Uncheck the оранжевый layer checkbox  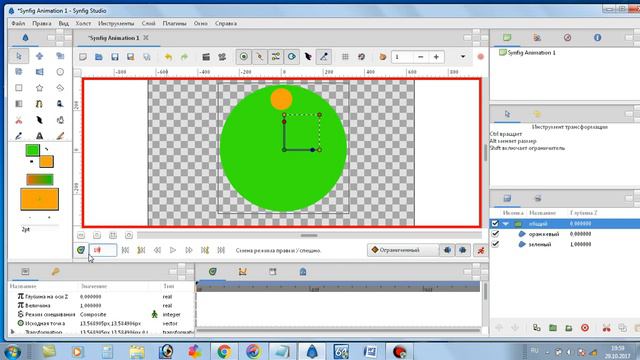[x=495, y=234]
